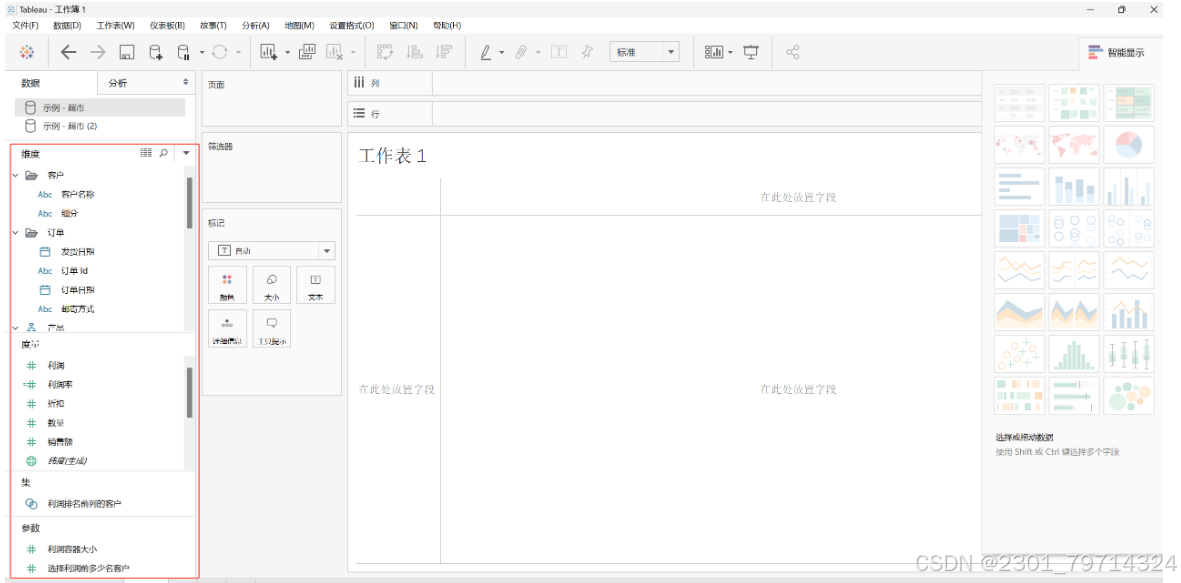The width and height of the screenshot is (1181, 583).
Task: Click the save workbook toolbar icon
Action: click(x=127, y=52)
